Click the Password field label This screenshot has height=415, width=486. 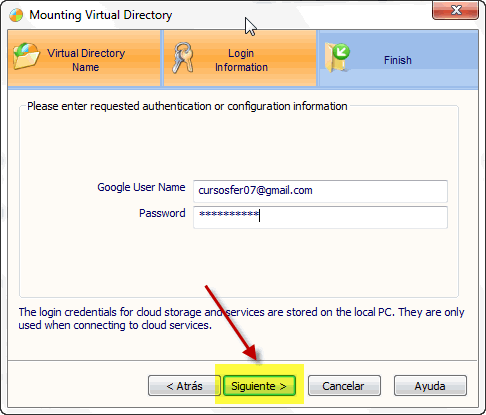[162, 213]
